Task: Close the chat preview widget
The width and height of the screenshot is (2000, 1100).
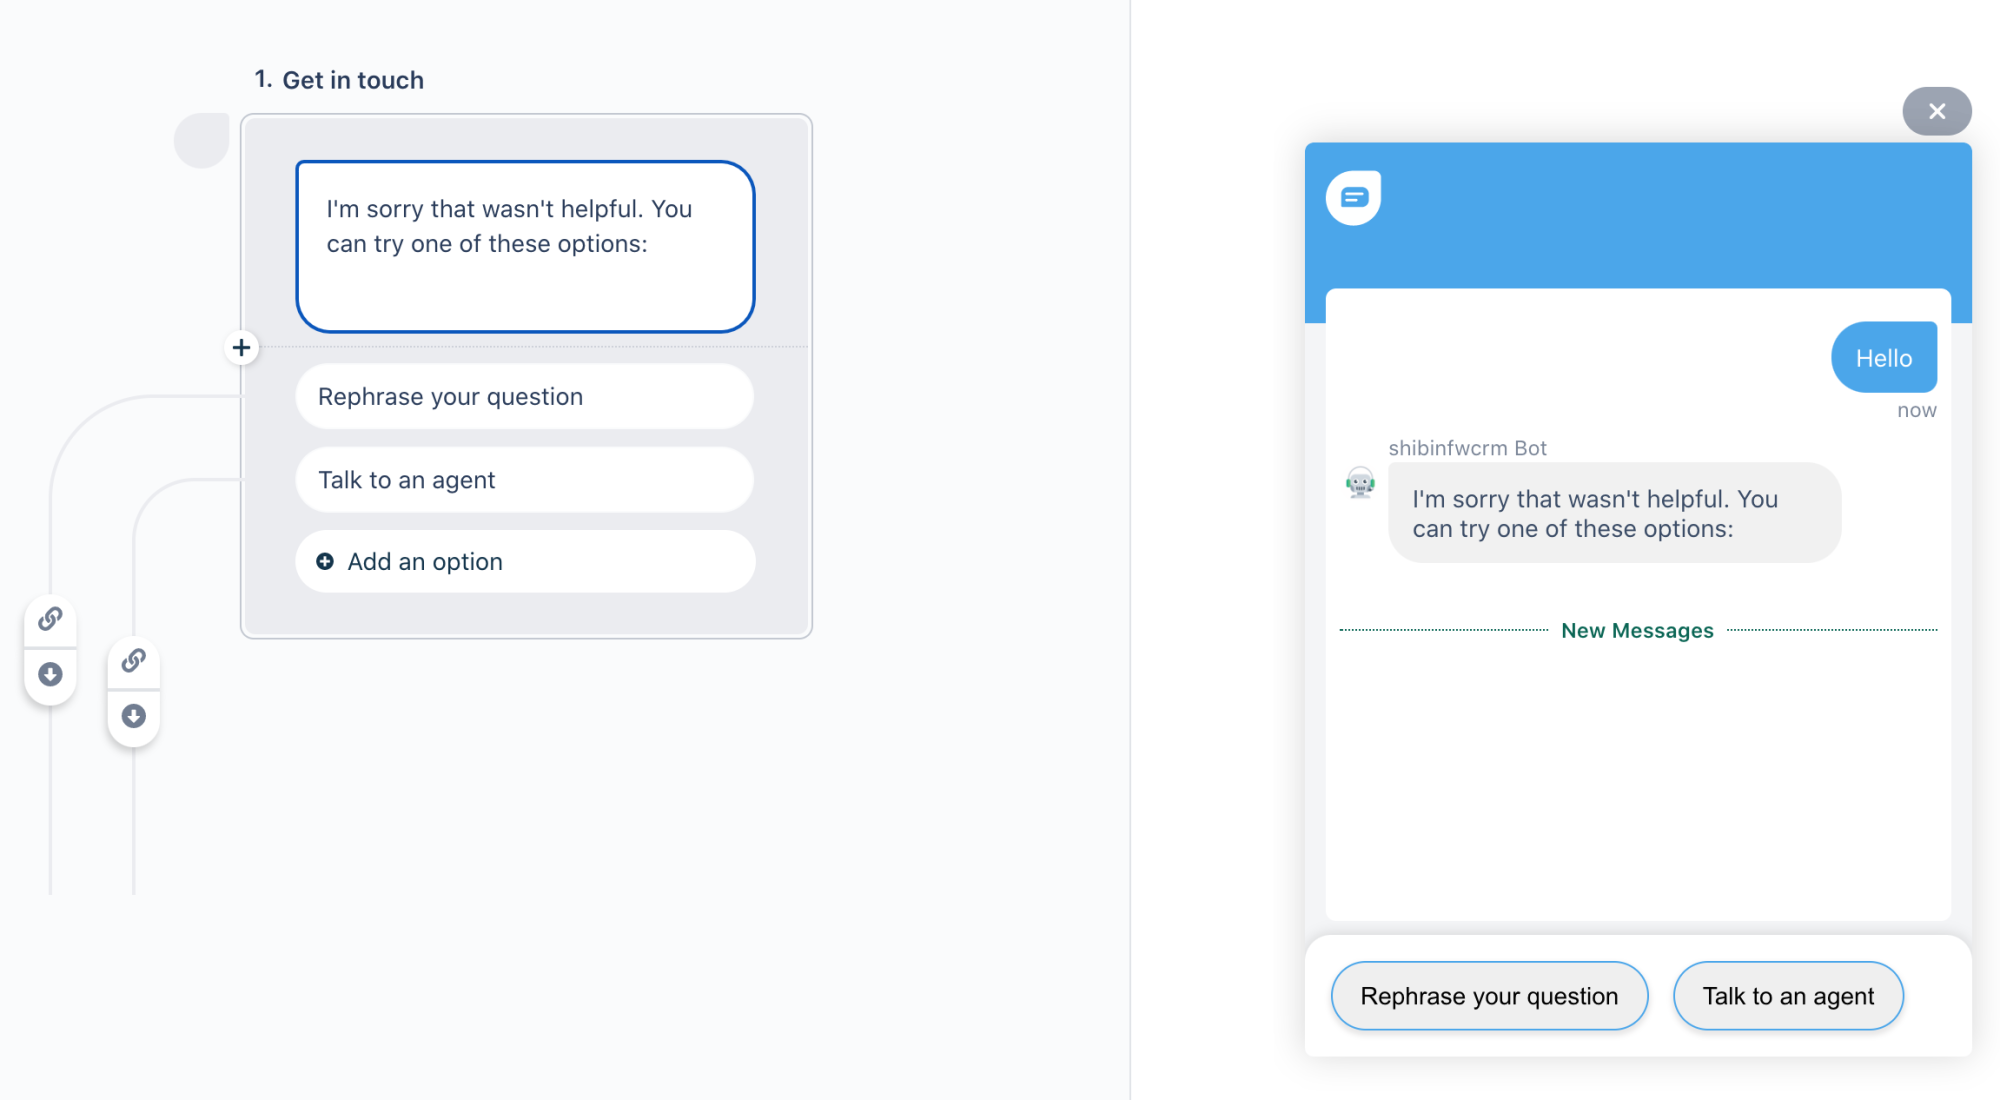Action: point(1936,111)
